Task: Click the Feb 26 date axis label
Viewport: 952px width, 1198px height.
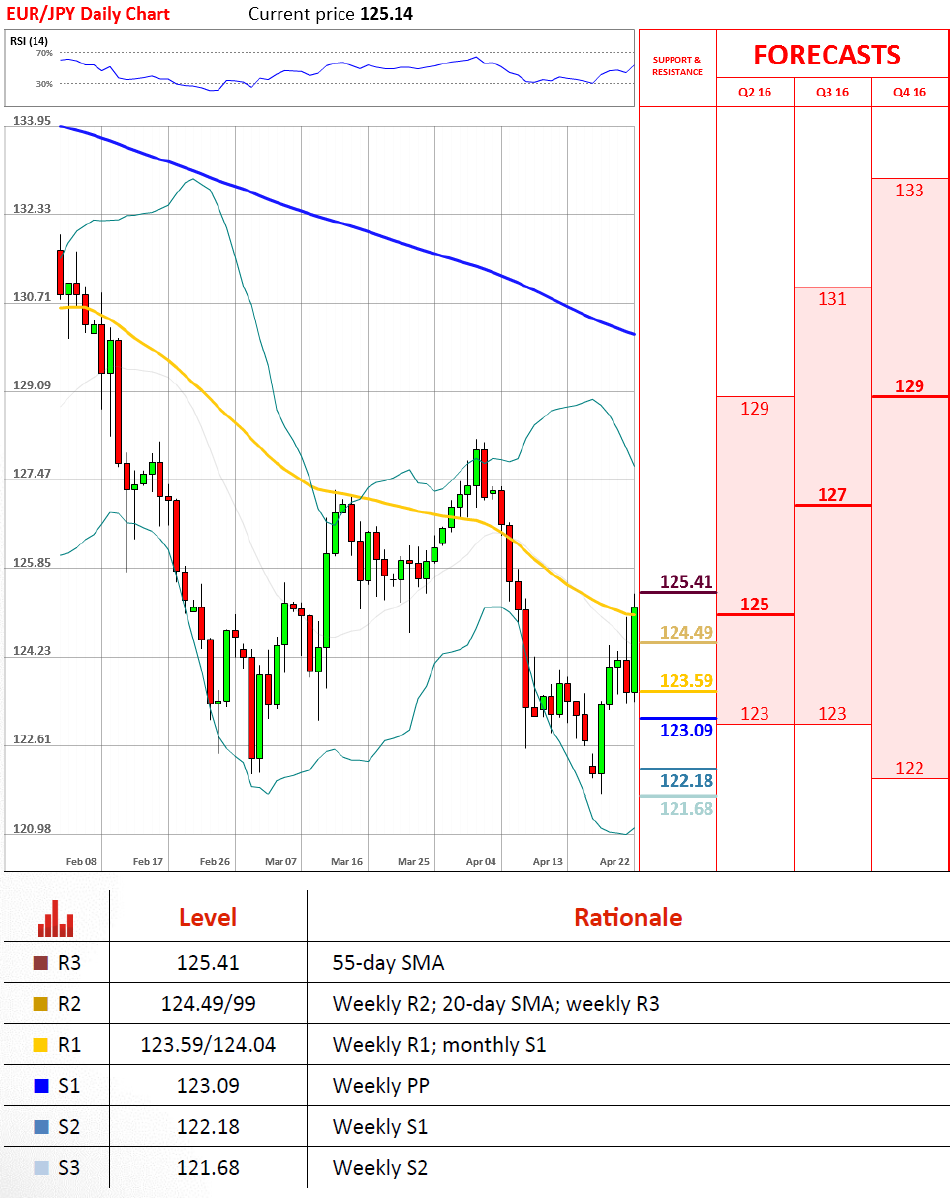Action: click(x=215, y=861)
